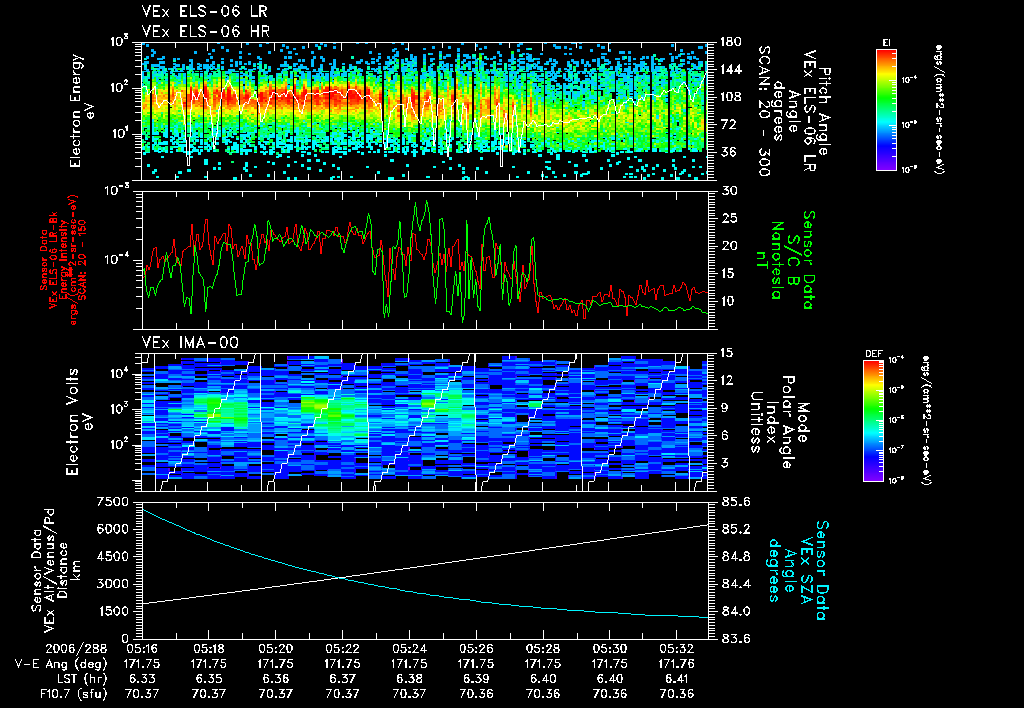
Task: Click the 9 polar angle index tick
Action: (724, 408)
